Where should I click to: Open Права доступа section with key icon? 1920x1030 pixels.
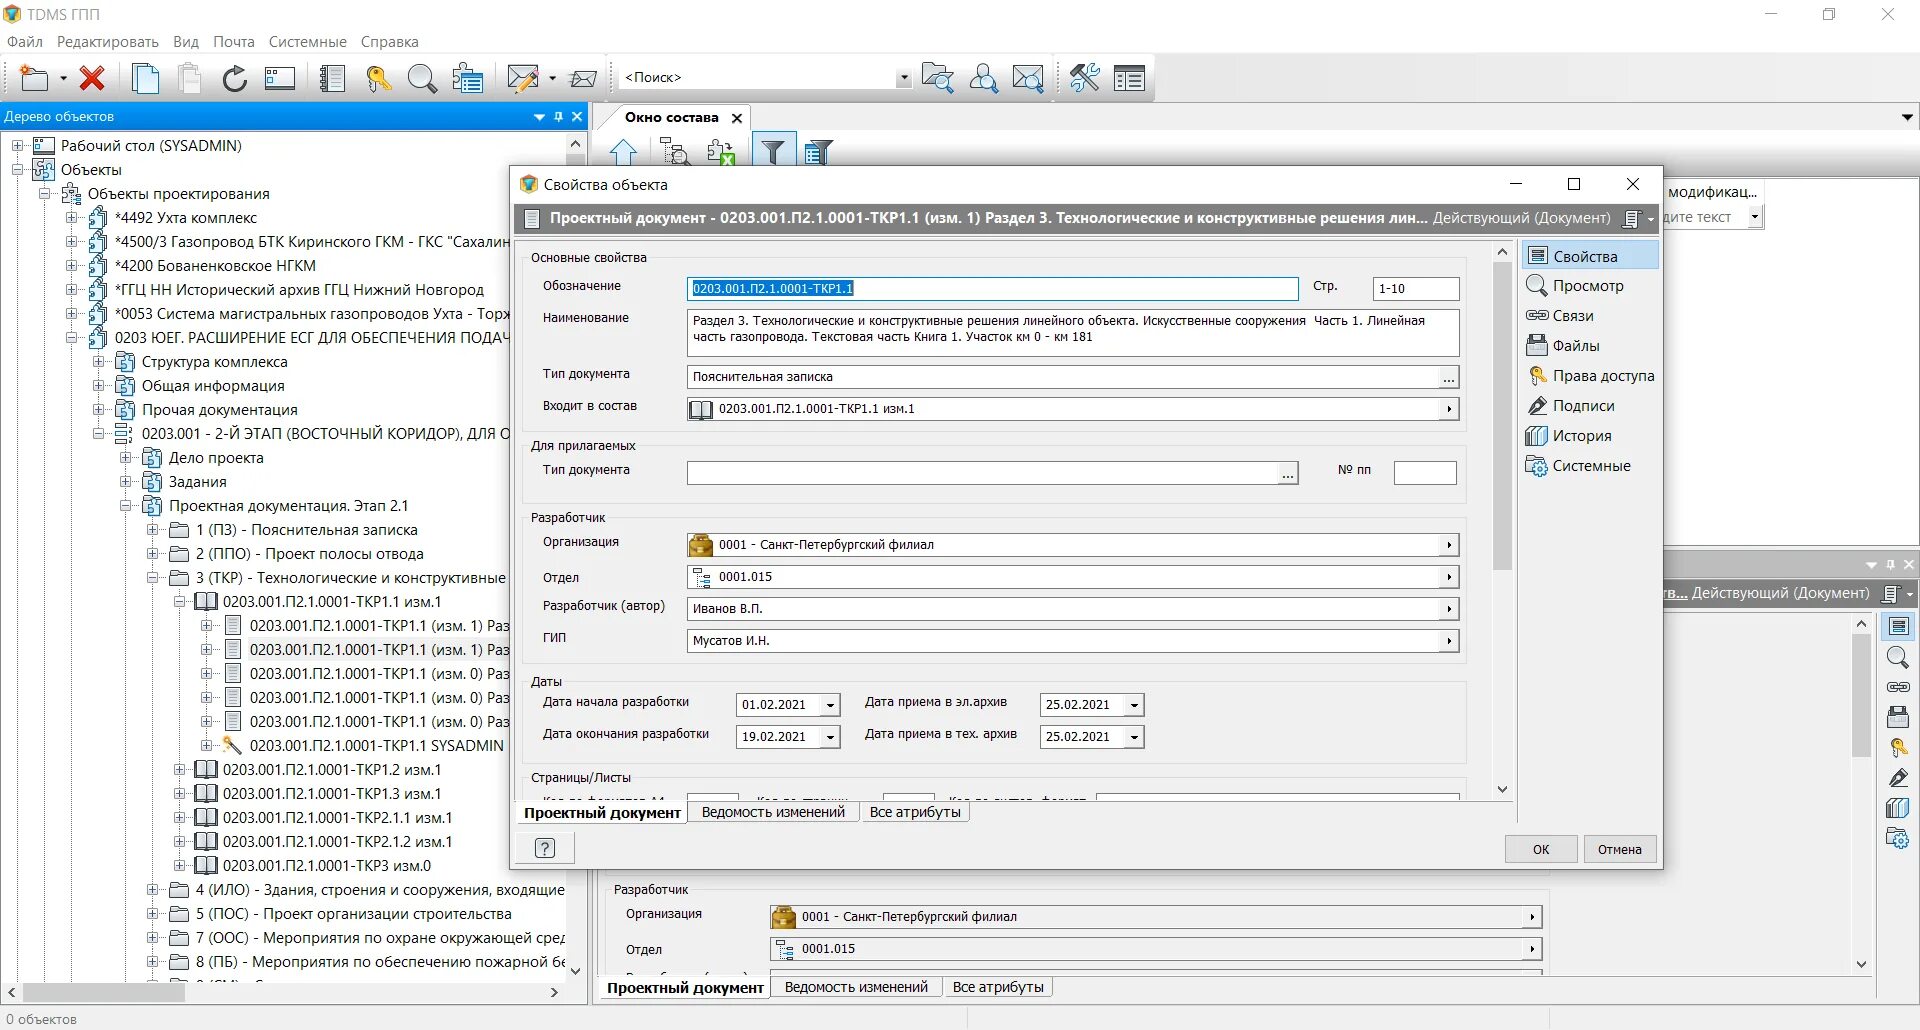point(1603,376)
